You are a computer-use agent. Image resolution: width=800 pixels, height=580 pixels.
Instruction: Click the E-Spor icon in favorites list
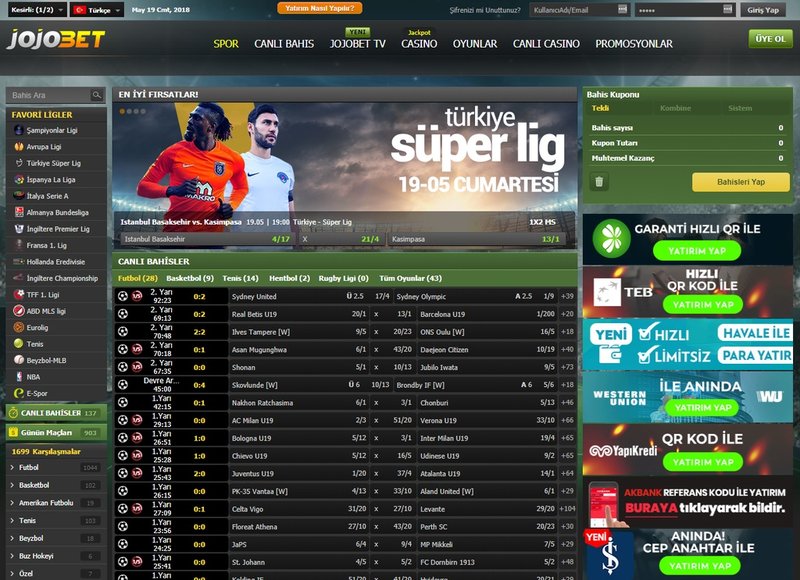coord(16,393)
